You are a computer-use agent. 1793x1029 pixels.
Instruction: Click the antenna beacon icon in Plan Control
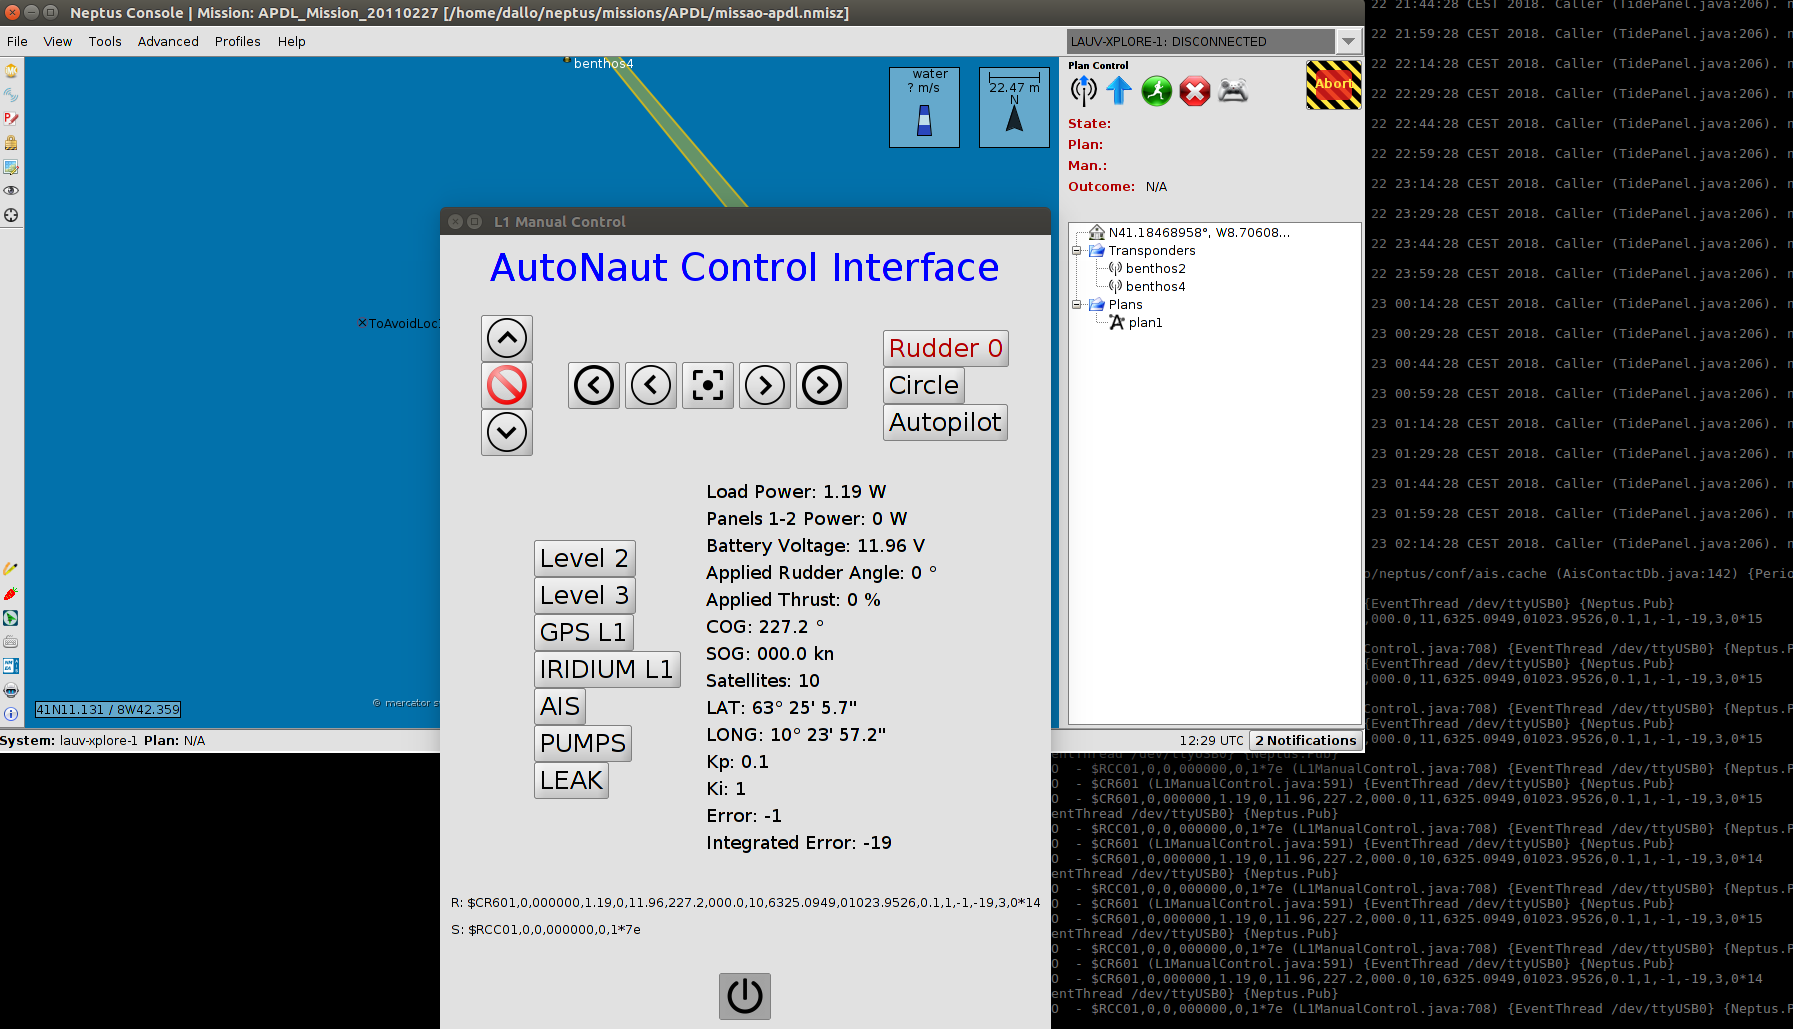(1083, 91)
